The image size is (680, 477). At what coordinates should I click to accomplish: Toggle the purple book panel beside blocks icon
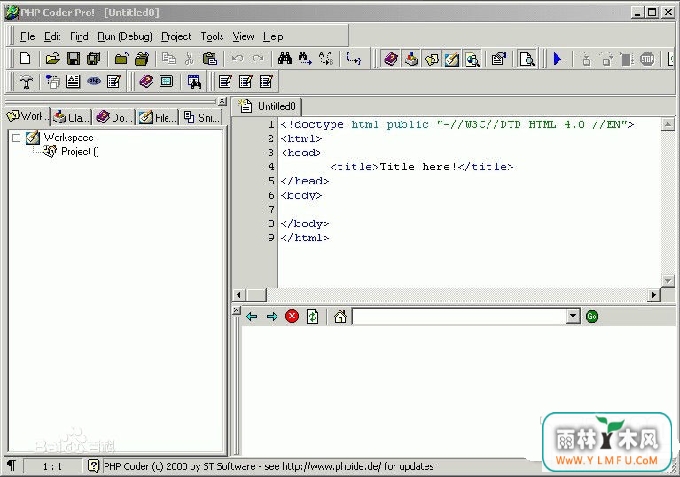click(391, 59)
